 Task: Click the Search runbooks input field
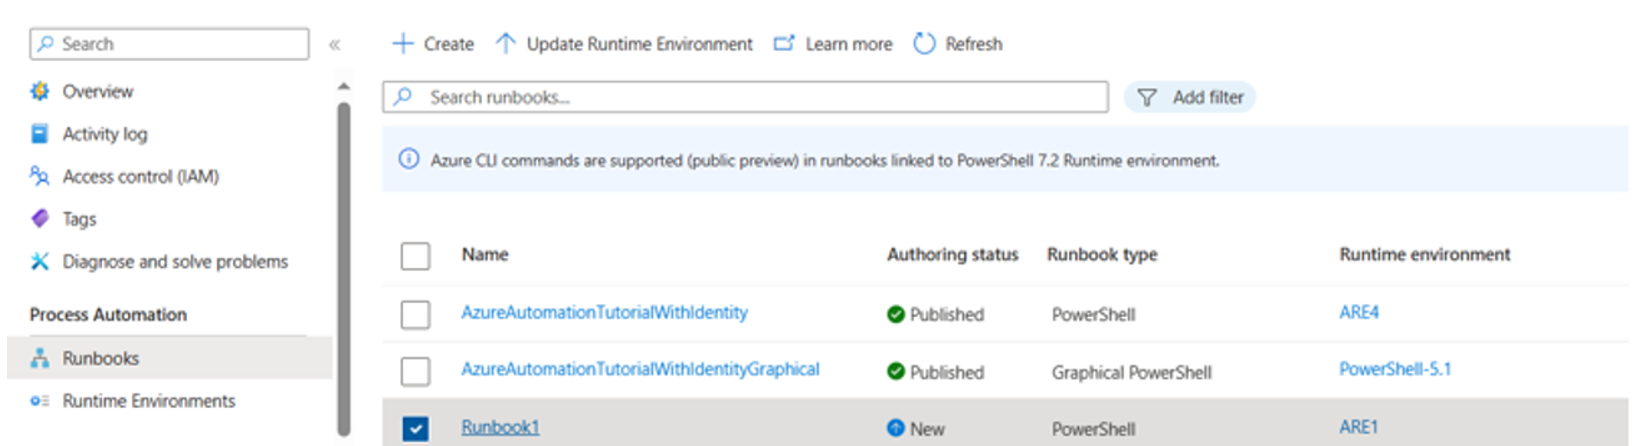(745, 97)
